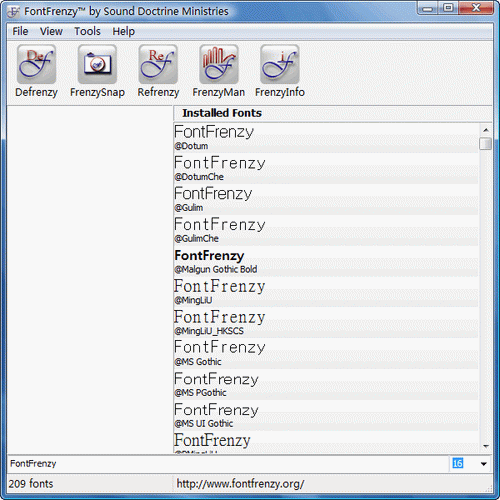Select the @Dotum font entry

click(326, 138)
